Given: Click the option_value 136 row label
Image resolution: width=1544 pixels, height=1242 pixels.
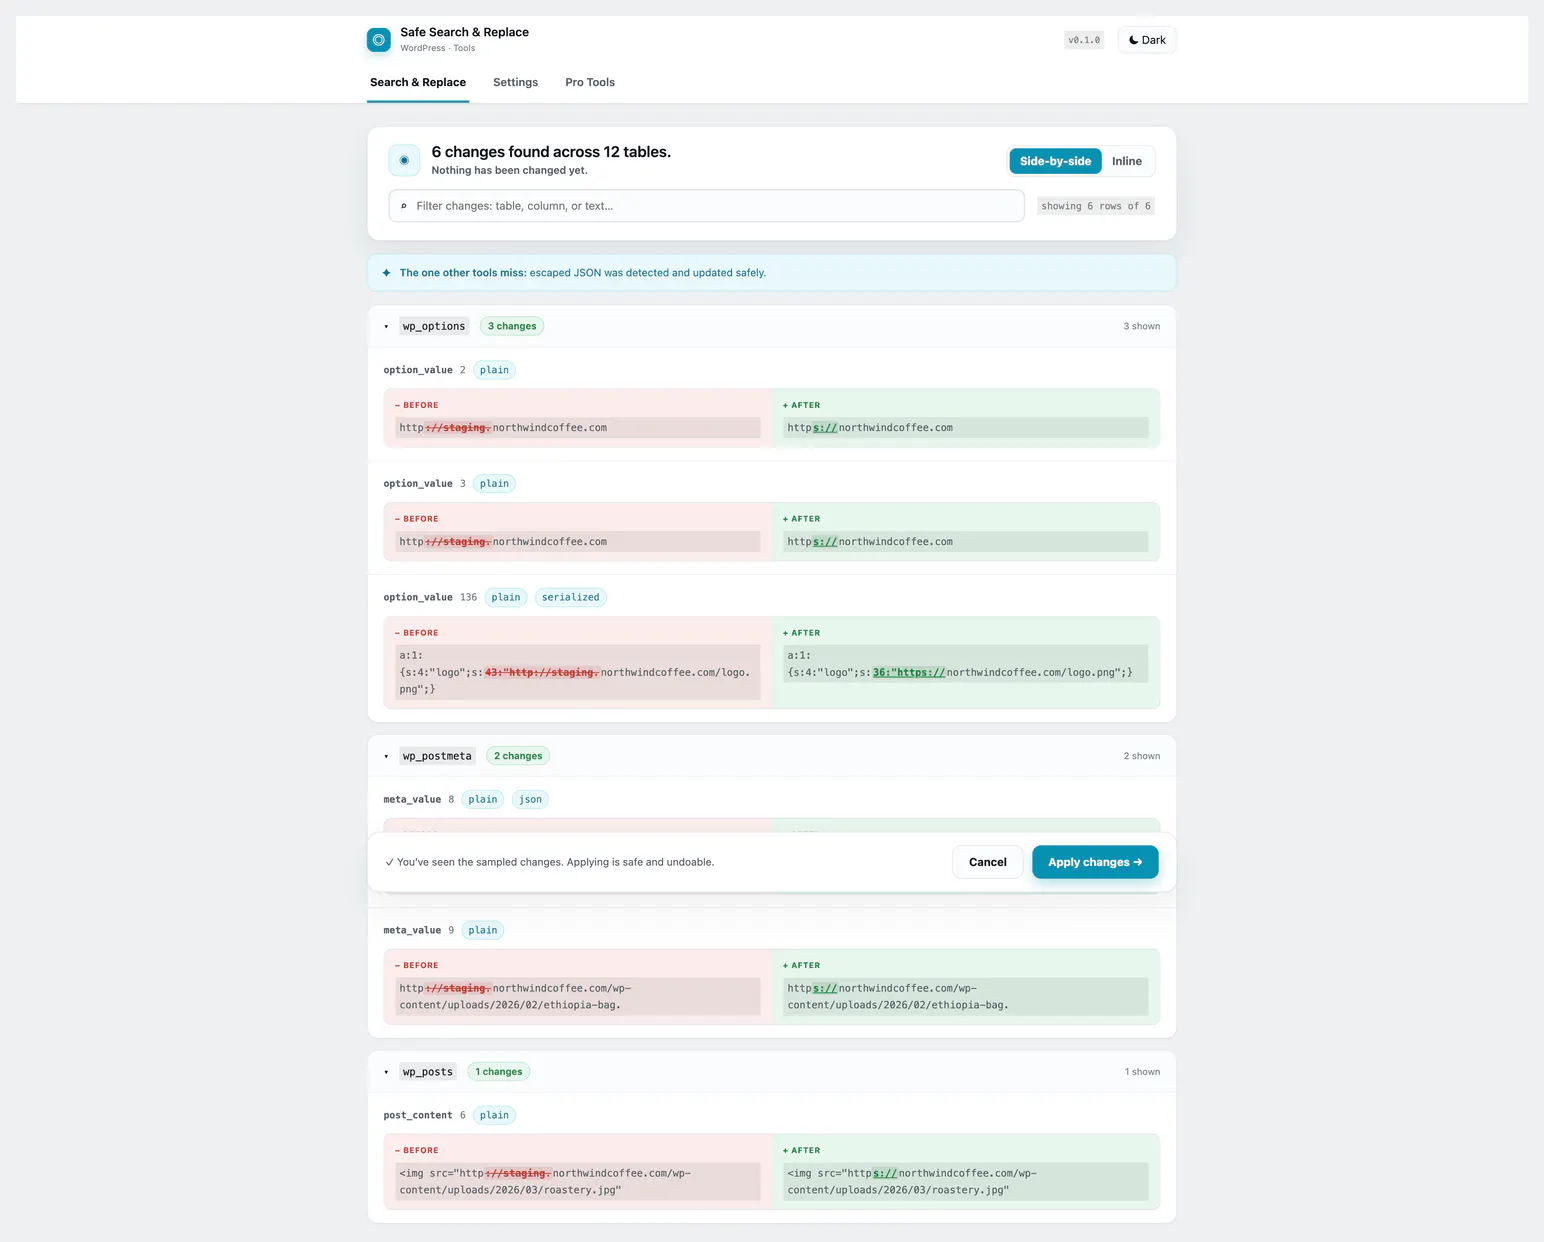Looking at the screenshot, I should pos(430,598).
